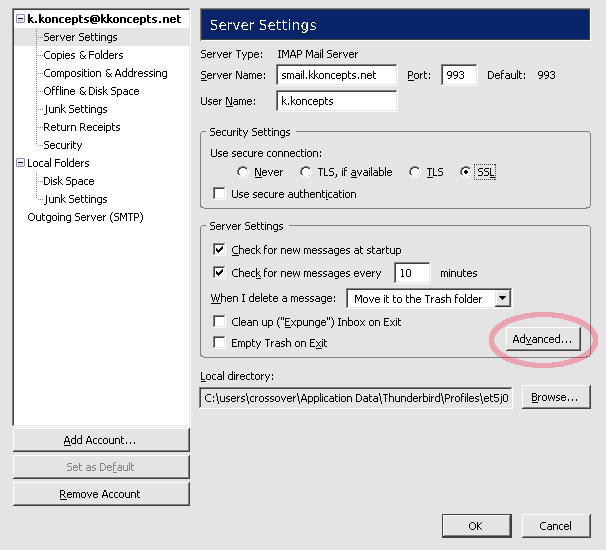Toggle Empty Trash on Exit checkbox

pos(219,342)
